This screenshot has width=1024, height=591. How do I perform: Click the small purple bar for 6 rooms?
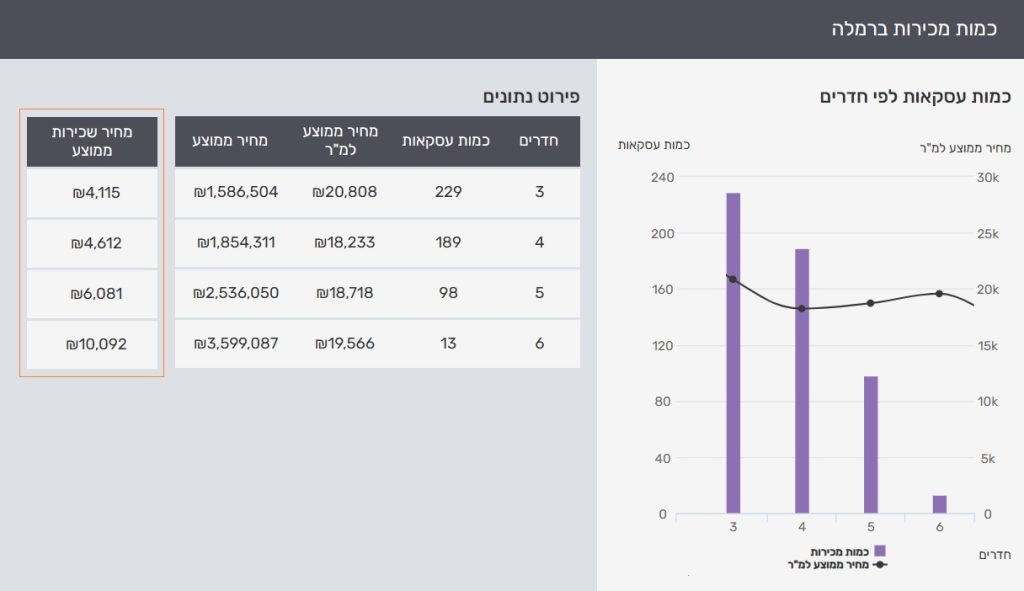point(939,504)
